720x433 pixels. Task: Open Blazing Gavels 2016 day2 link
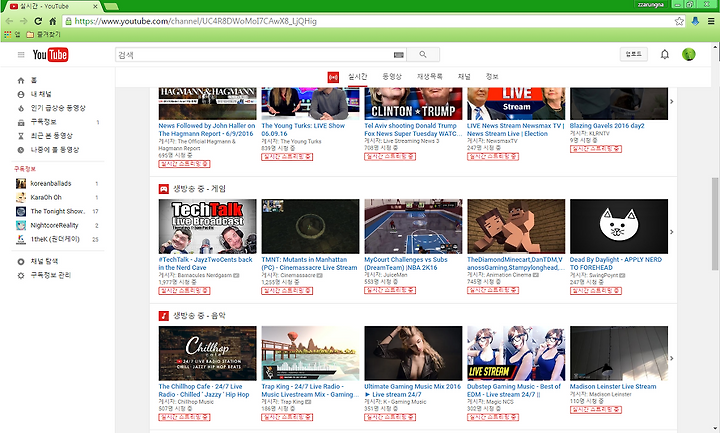[x=607, y=126]
